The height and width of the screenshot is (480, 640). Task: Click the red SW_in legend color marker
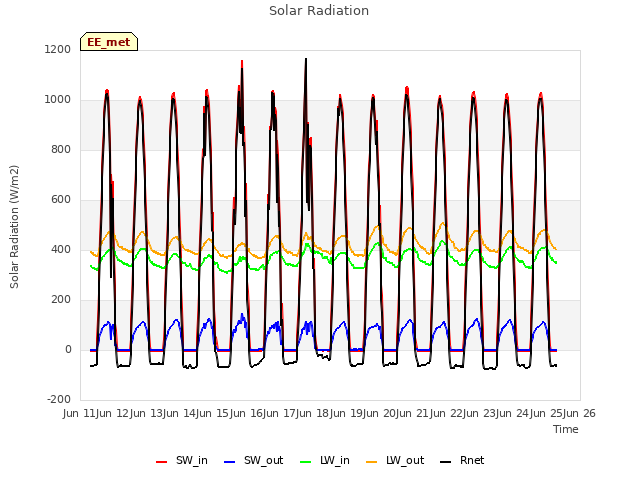(x=162, y=462)
